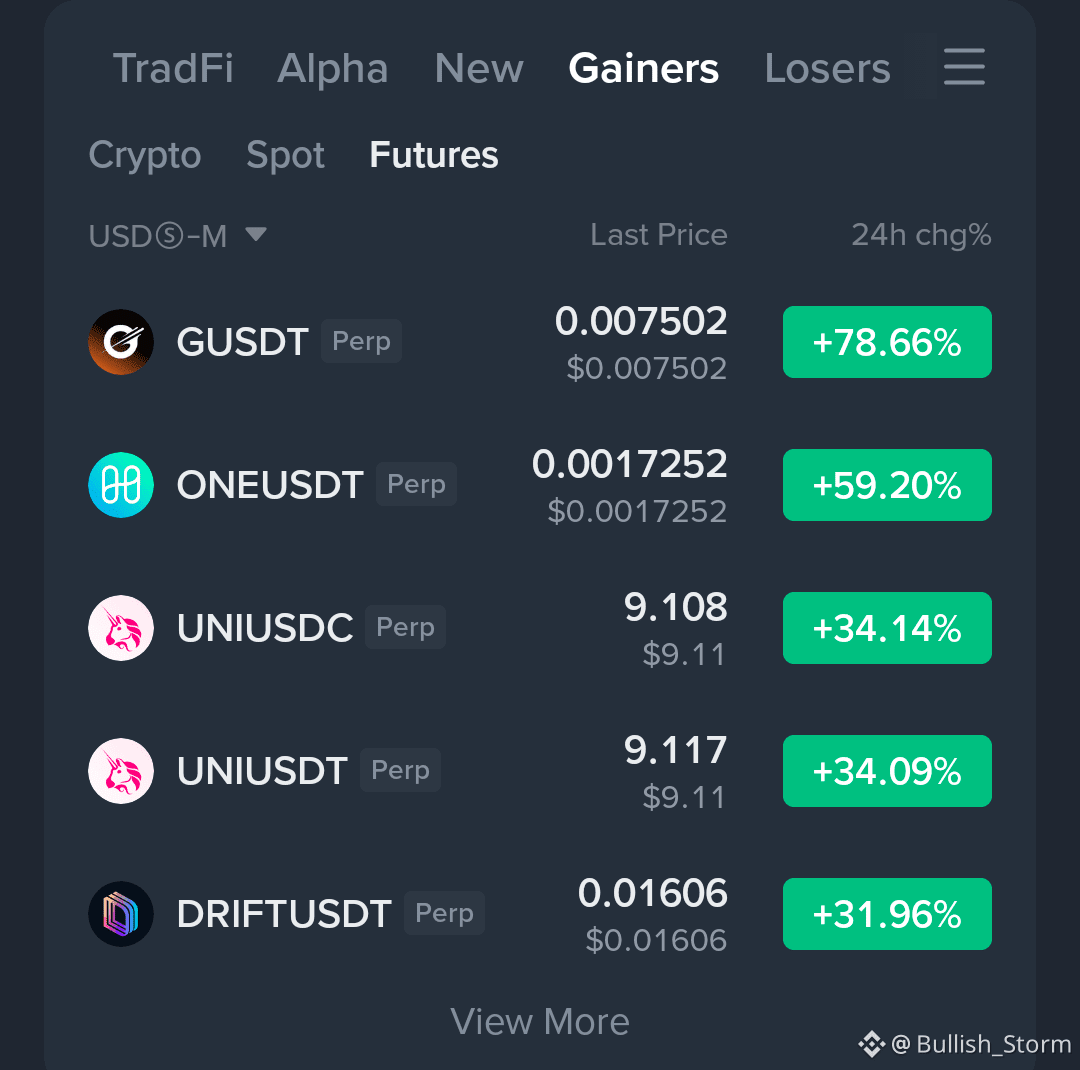
Task: Open the hamburger menu icon
Action: click(964, 67)
